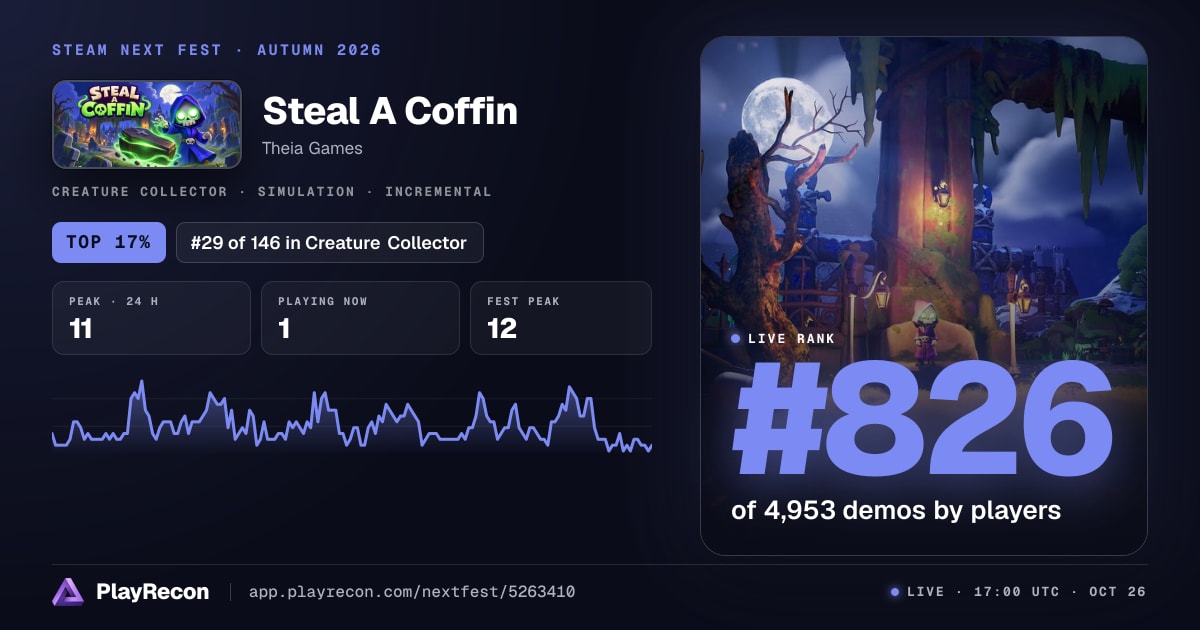Image resolution: width=1200 pixels, height=630 pixels.
Task: Open the Theia Games developer name
Action: pos(312,148)
